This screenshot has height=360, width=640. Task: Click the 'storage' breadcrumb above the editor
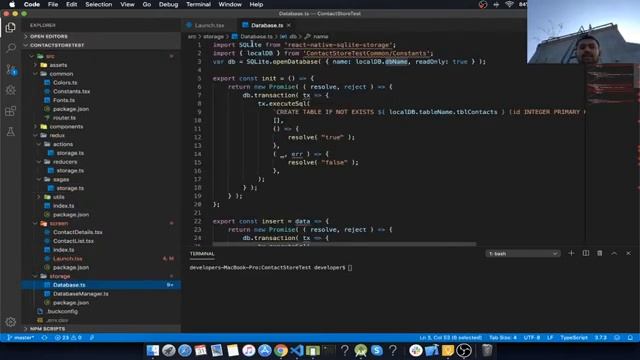[213, 37]
